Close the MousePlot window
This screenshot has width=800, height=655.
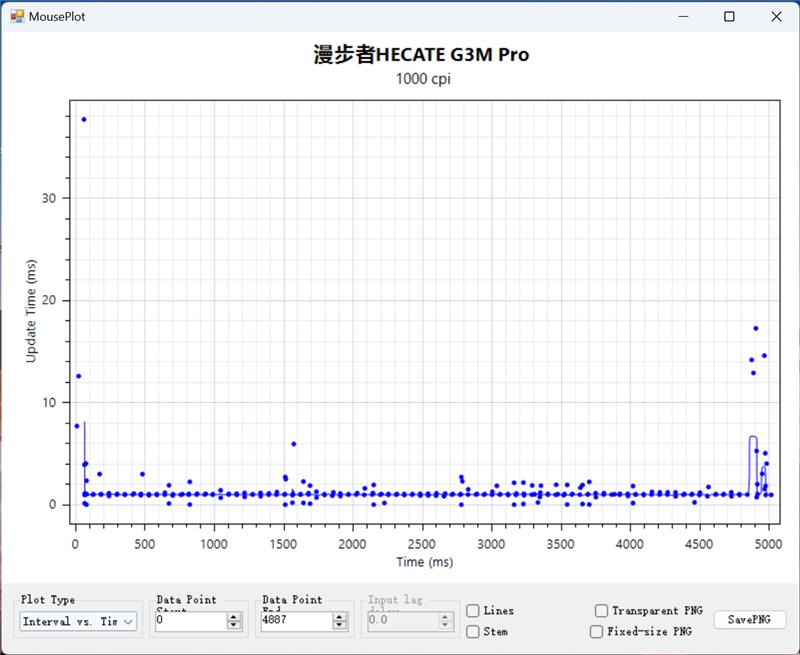[x=776, y=16]
